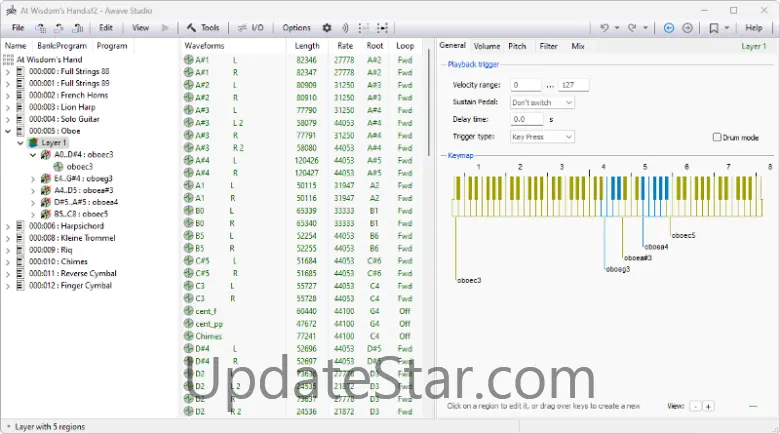780x434 pixels.
Task: Navigate forward with the grey circled arrow
Action: pos(687,28)
